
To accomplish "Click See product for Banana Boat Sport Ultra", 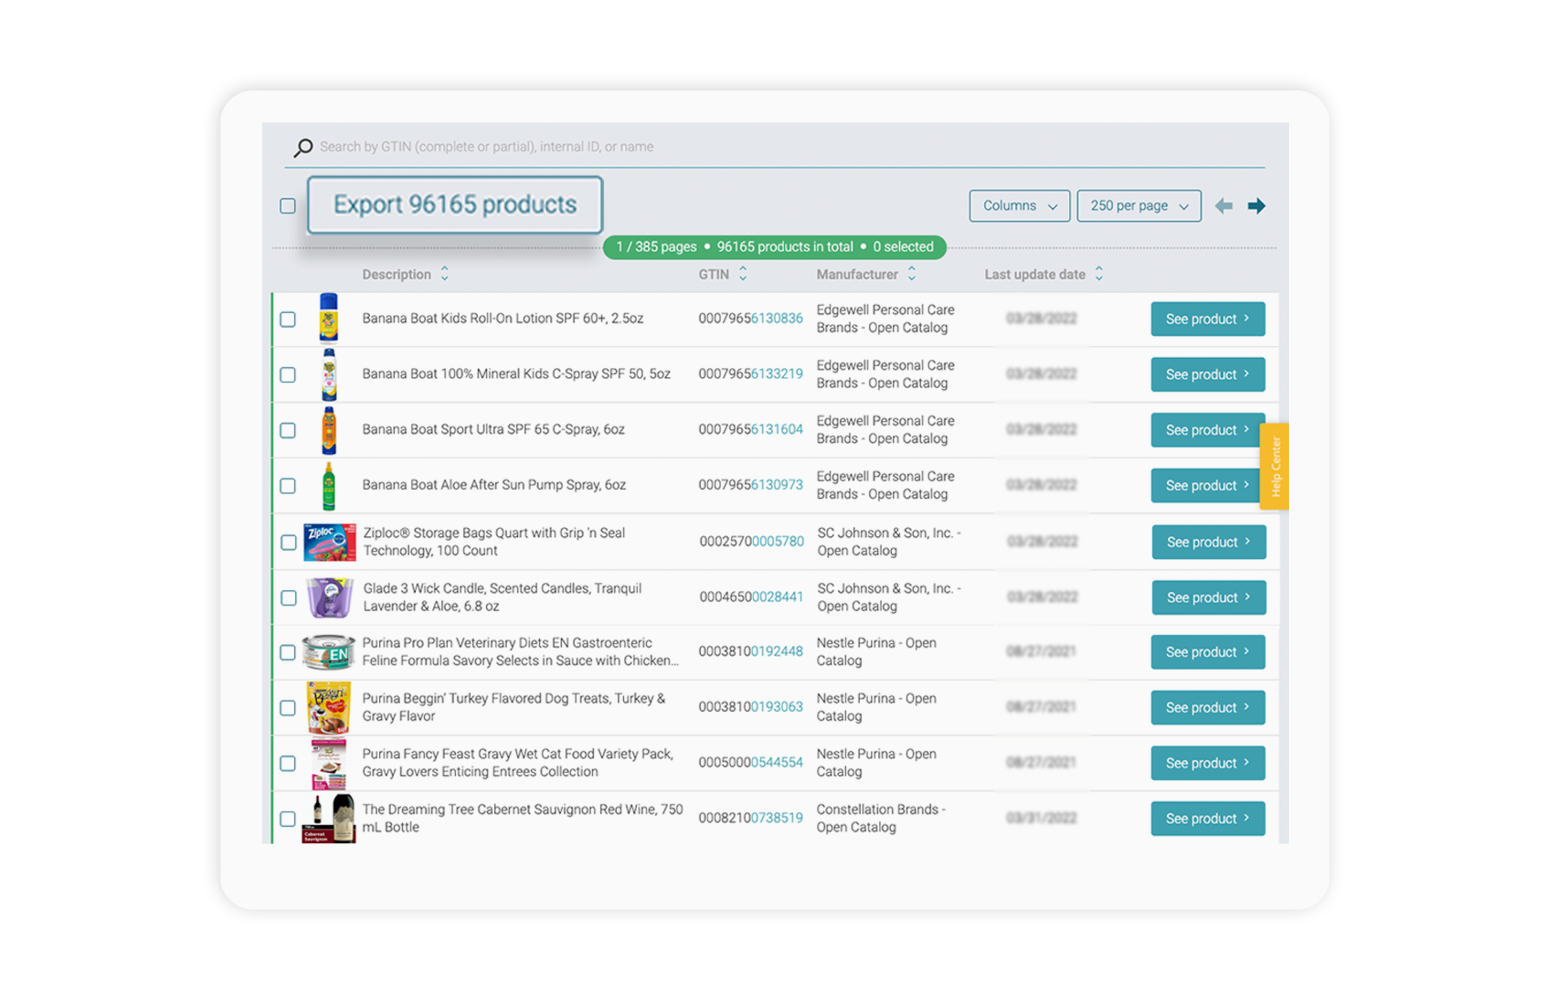I will [x=1208, y=430].
